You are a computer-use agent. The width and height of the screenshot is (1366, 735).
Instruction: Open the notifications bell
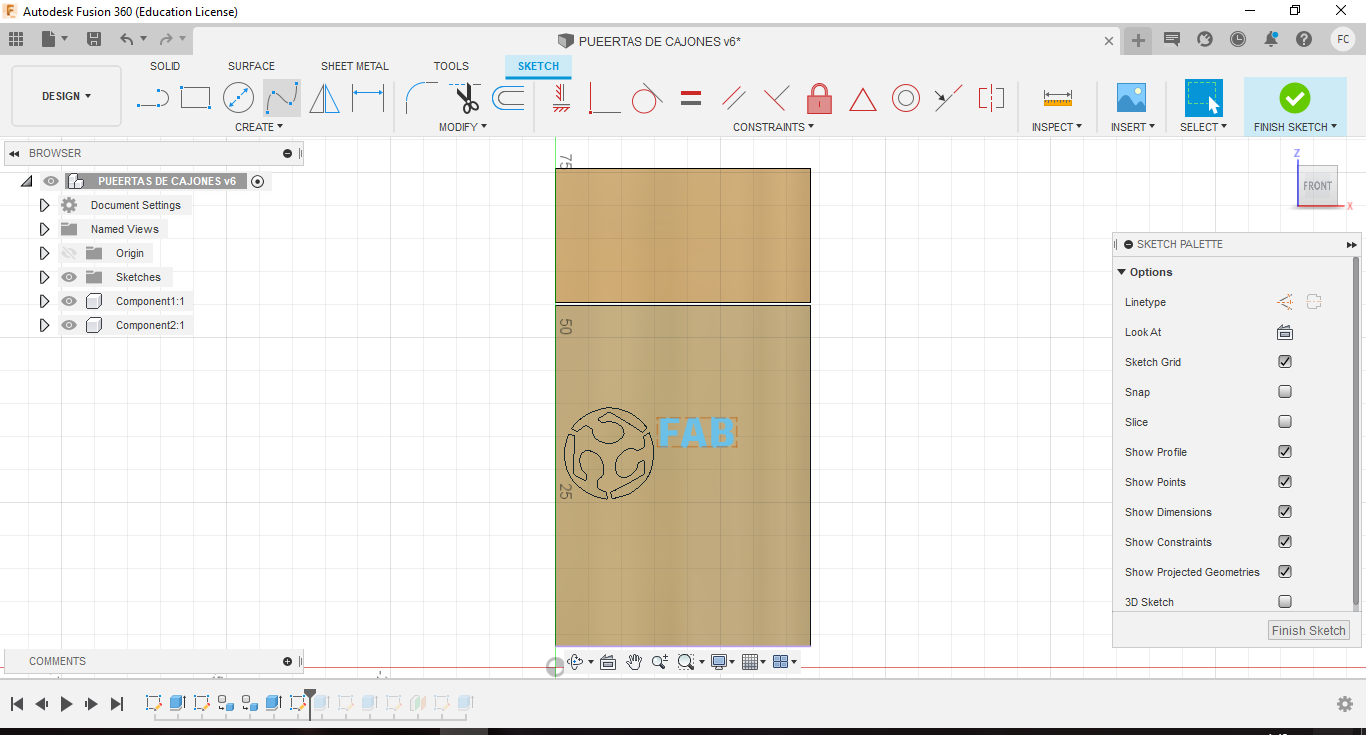pos(1271,39)
